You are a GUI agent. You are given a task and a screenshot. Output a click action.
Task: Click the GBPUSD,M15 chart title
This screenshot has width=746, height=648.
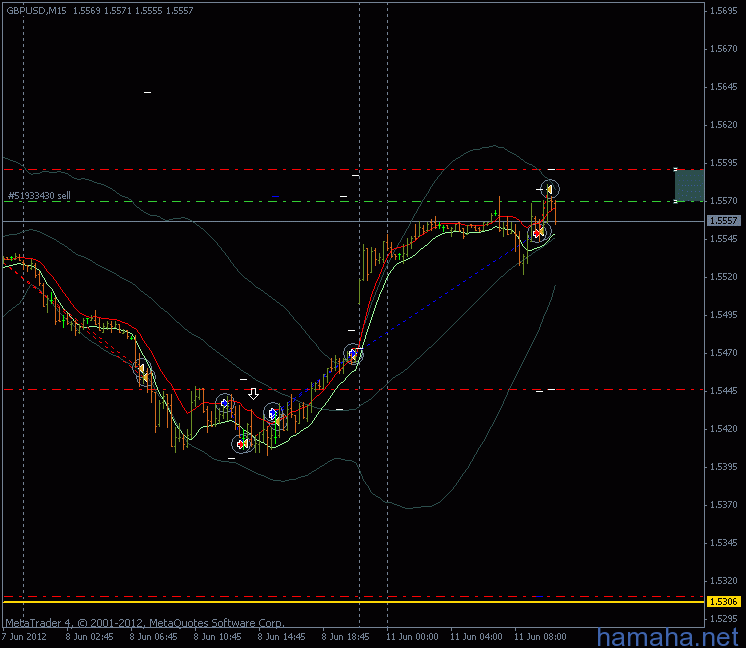[36, 10]
